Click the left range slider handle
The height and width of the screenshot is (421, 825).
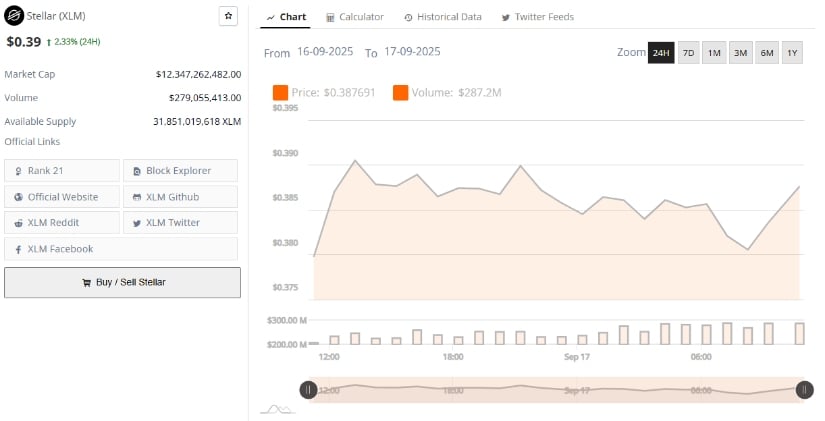coord(309,390)
